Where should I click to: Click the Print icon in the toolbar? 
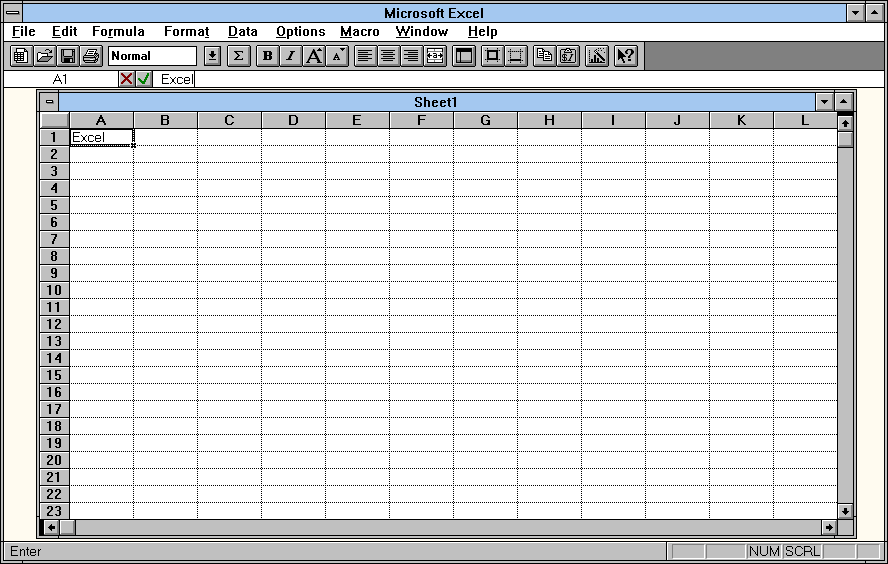(x=91, y=55)
